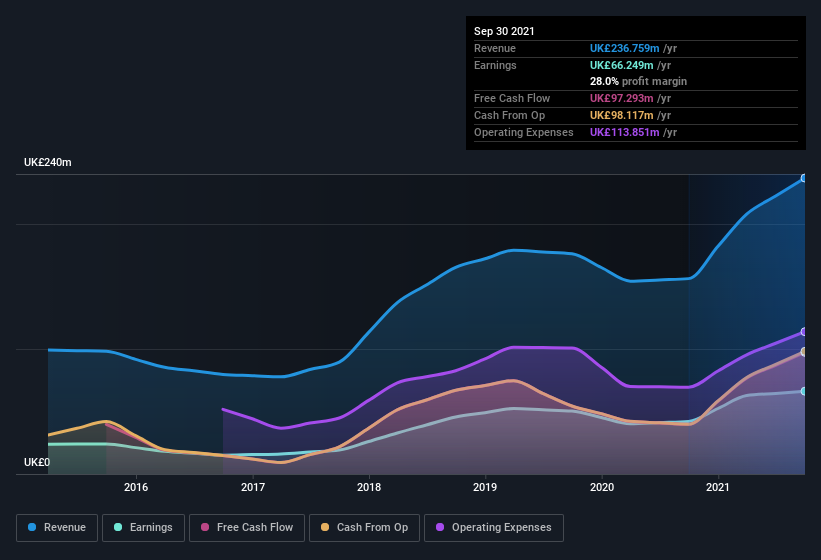
Task: Toggle the Cash From Op series
Action: tap(362, 527)
